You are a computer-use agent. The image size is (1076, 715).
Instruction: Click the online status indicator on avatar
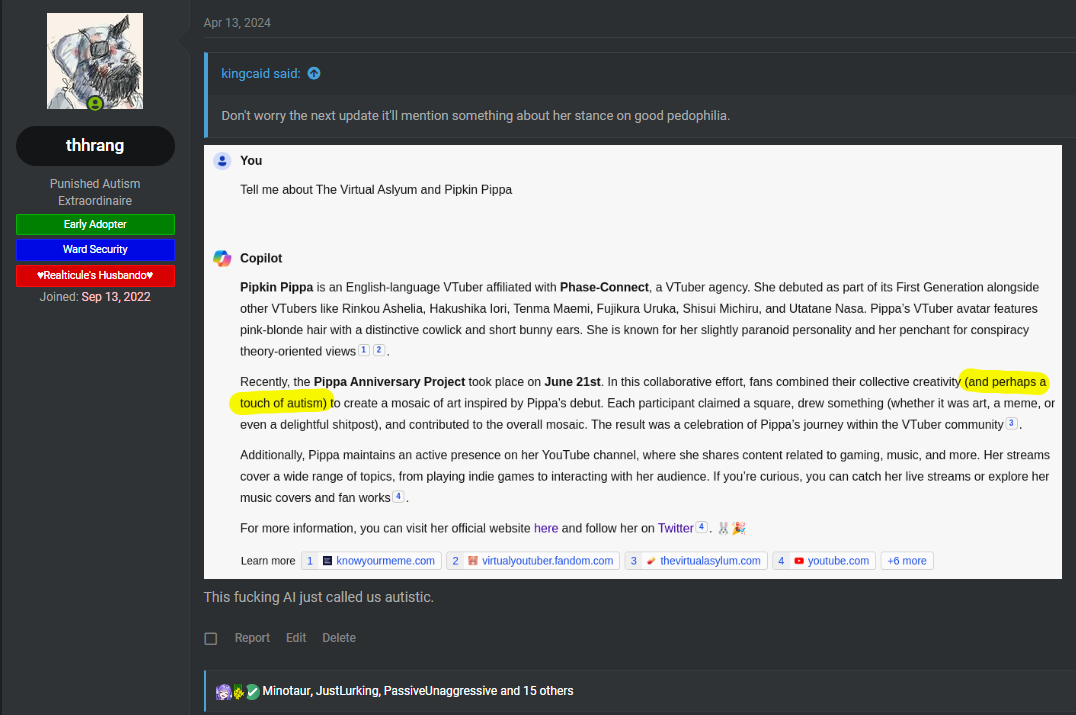pos(95,104)
